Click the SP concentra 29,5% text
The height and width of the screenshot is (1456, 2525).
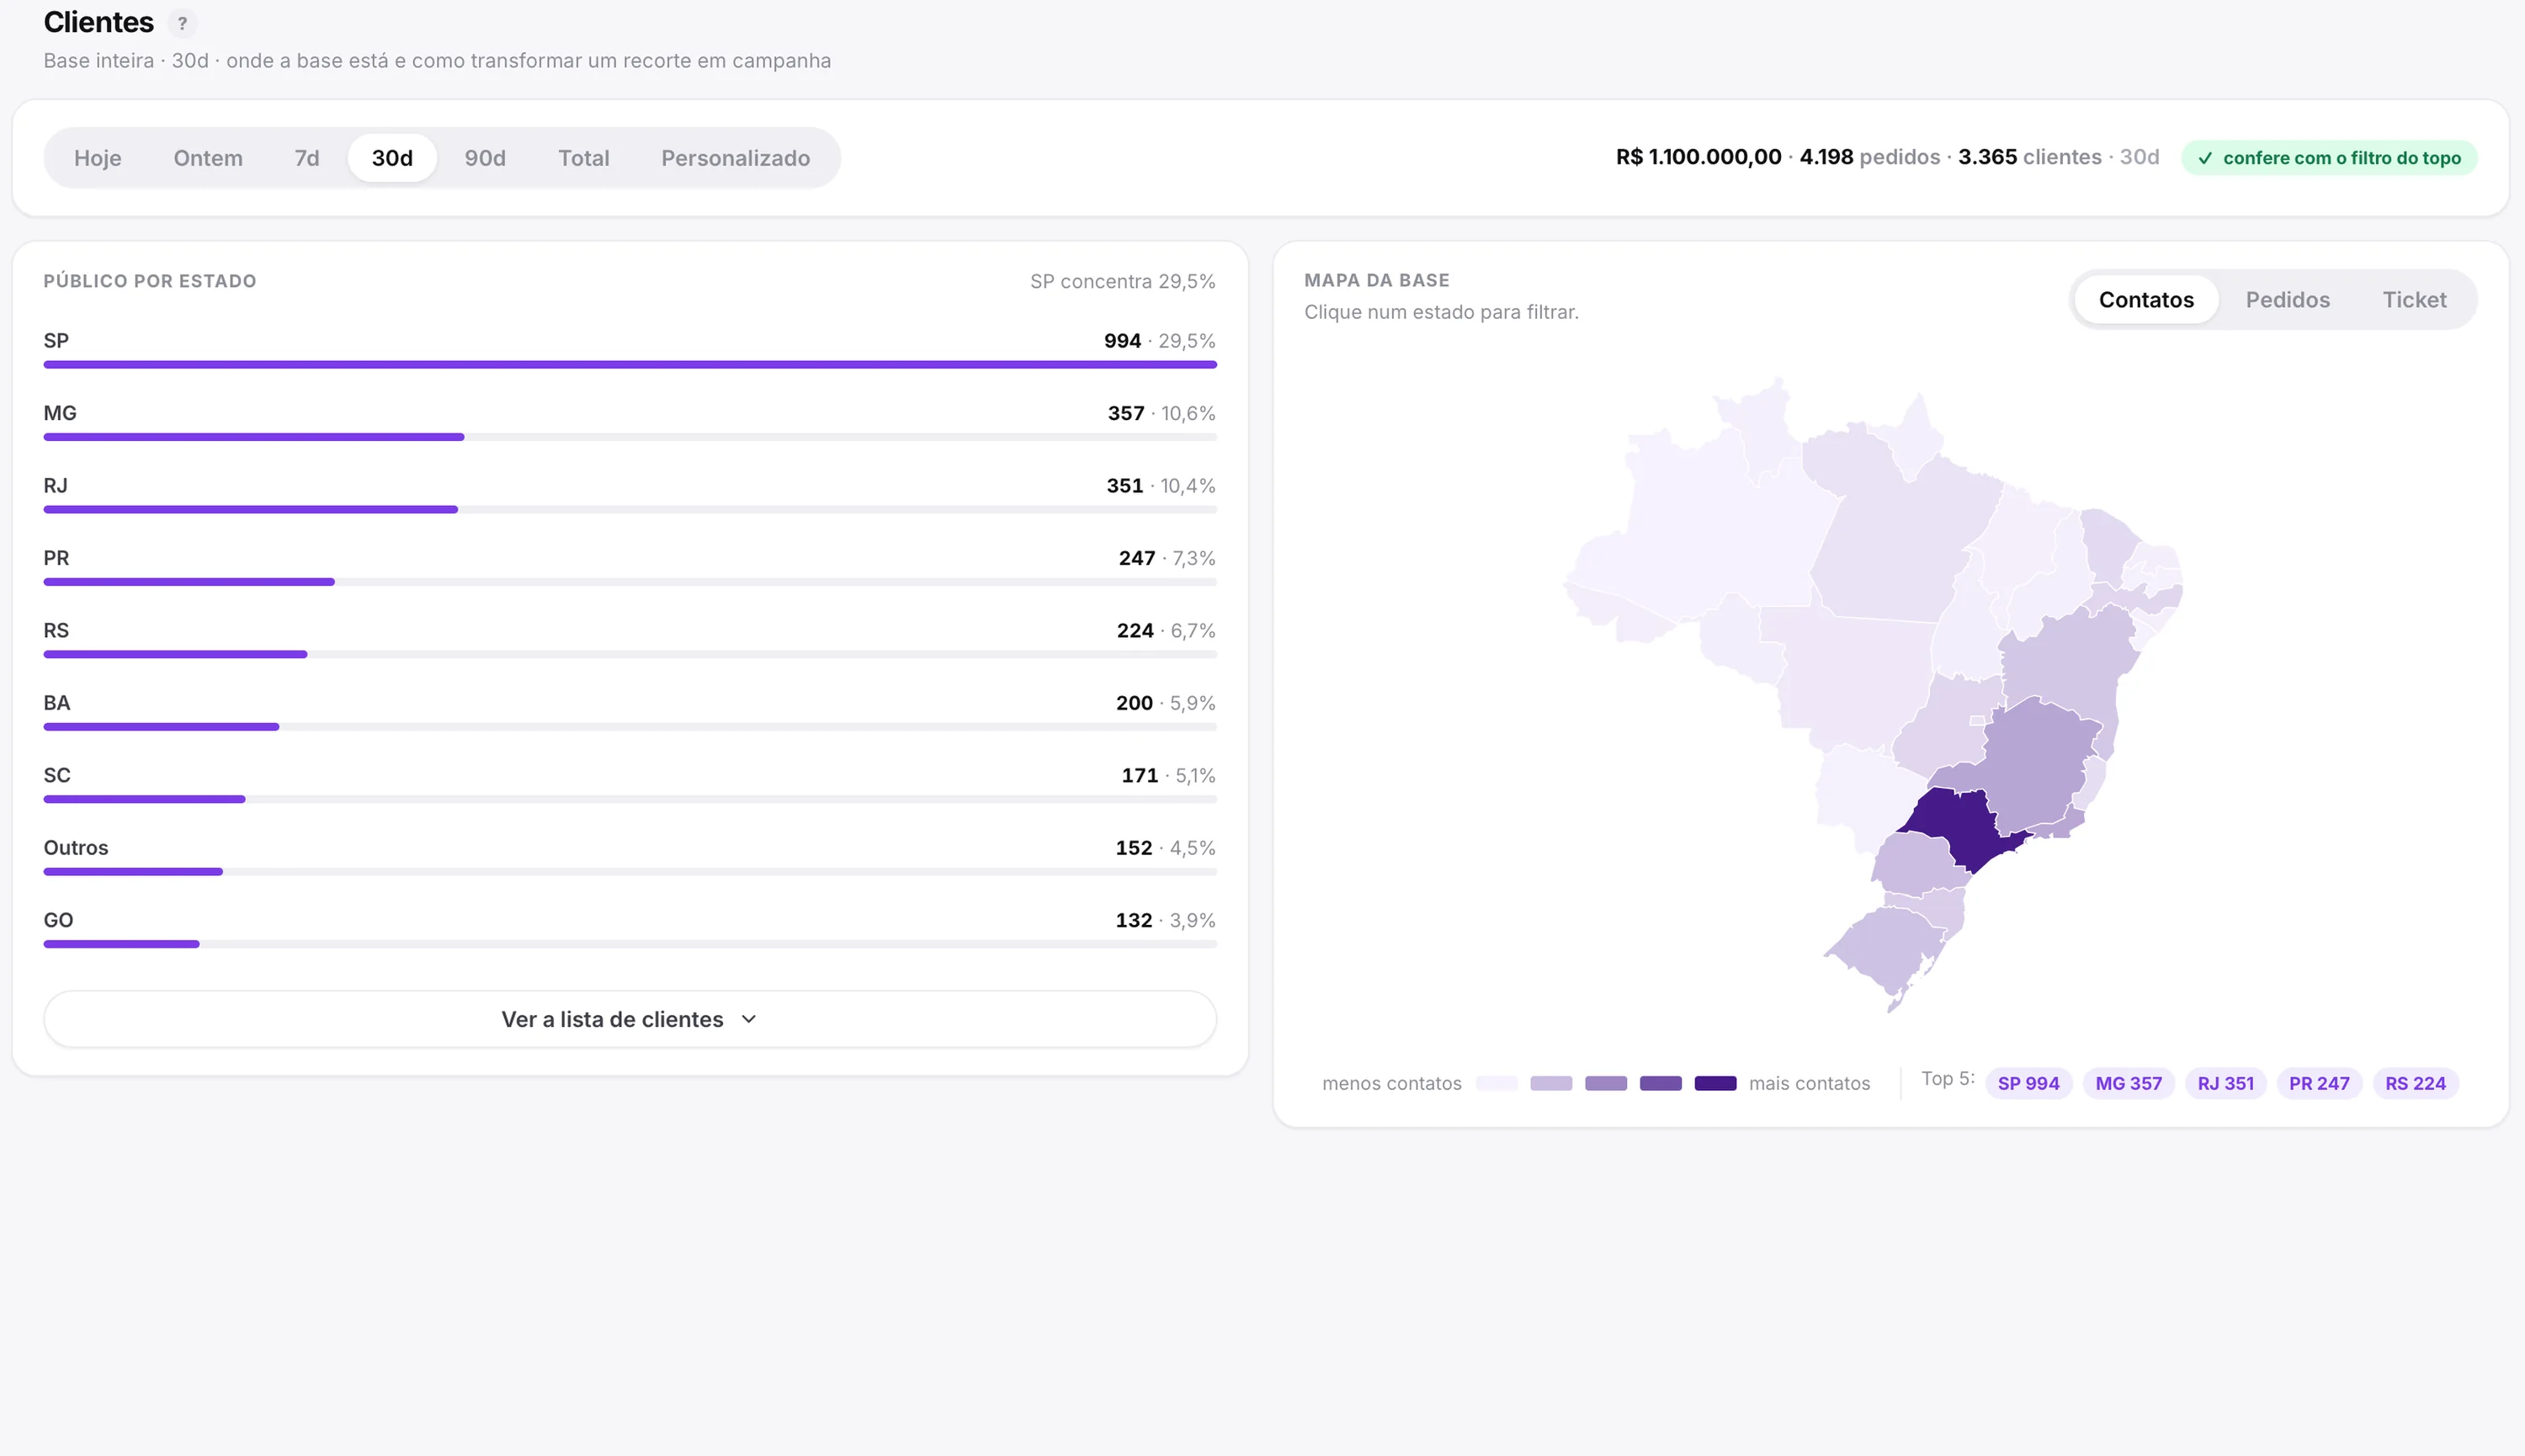[x=1123, y=282]
